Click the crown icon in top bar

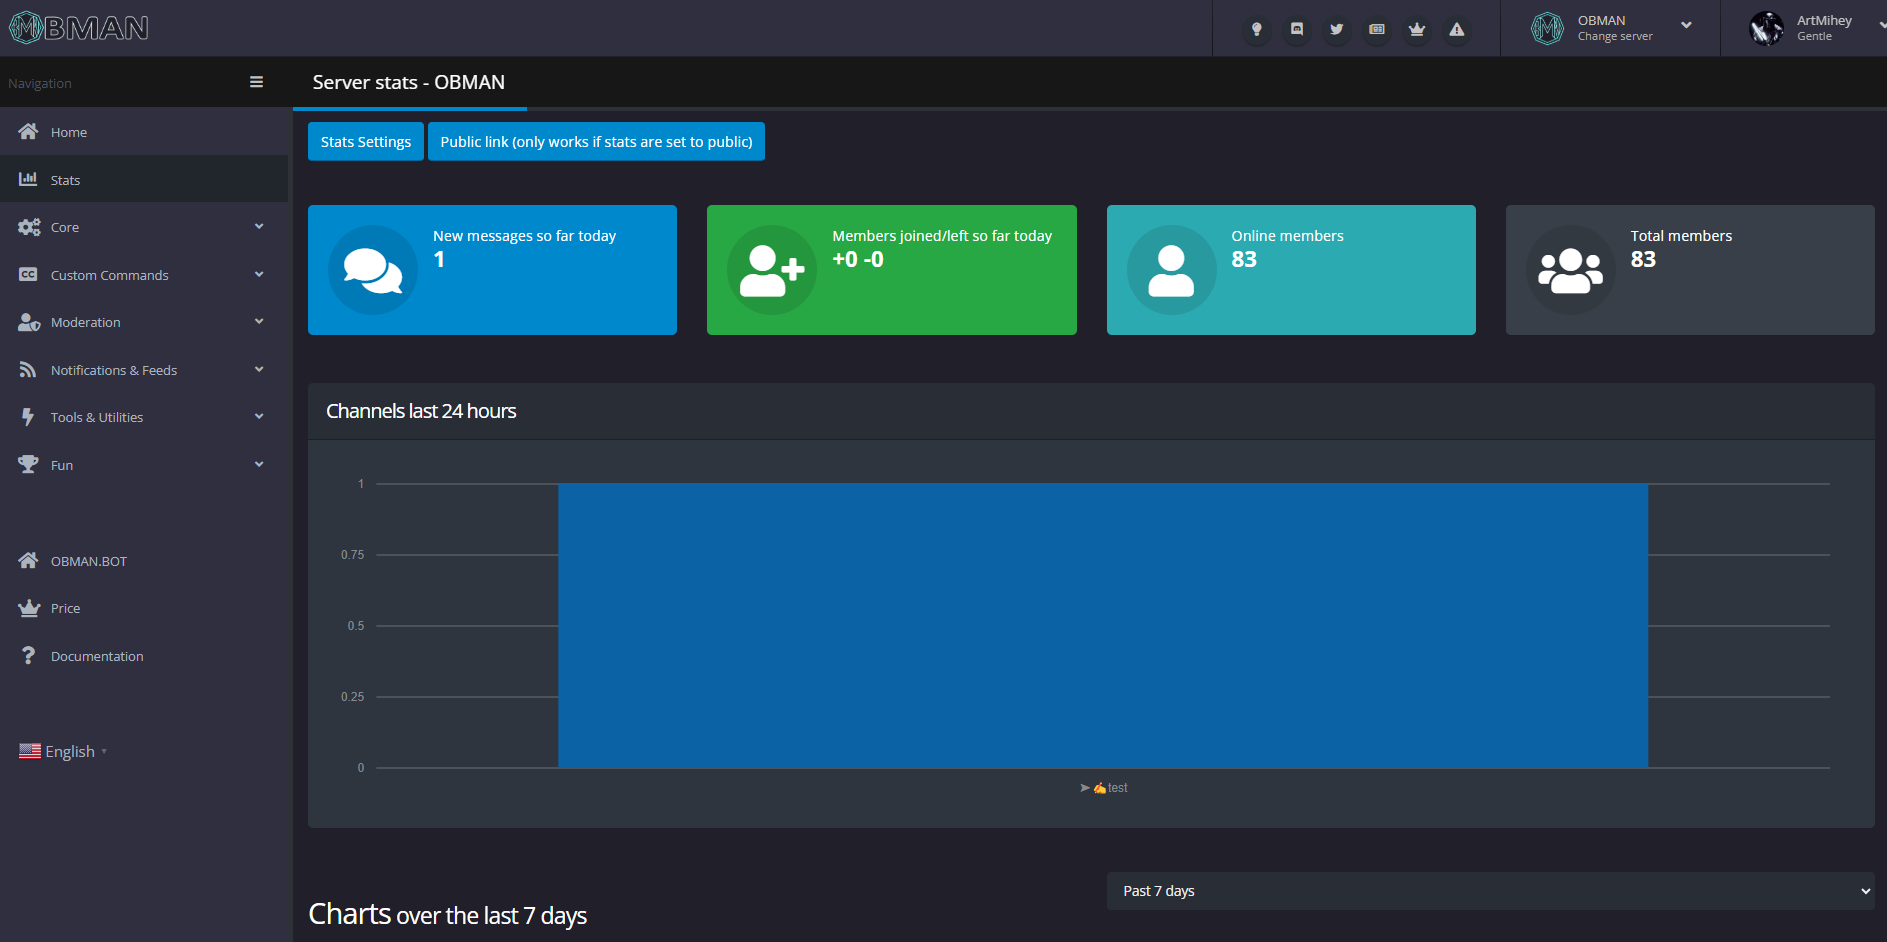[x=1416, y=29]
